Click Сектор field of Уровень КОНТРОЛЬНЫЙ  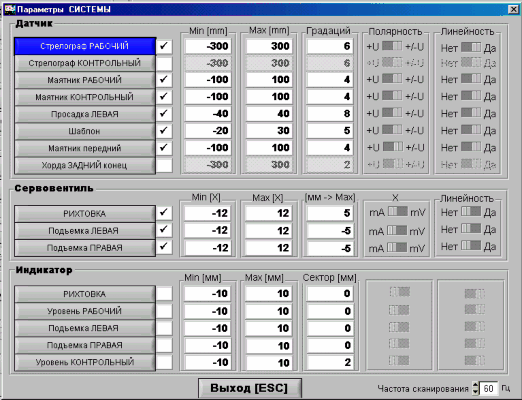point(330,362)
